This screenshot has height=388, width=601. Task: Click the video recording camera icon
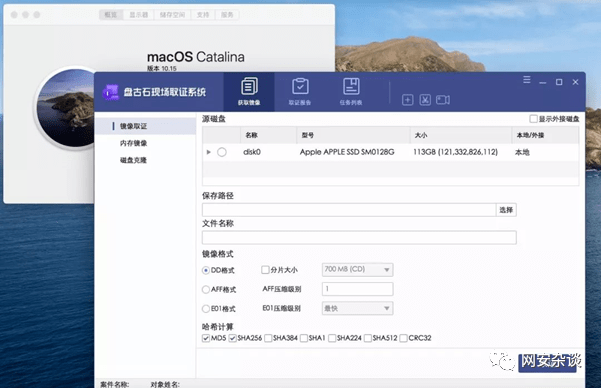[443, 100]
